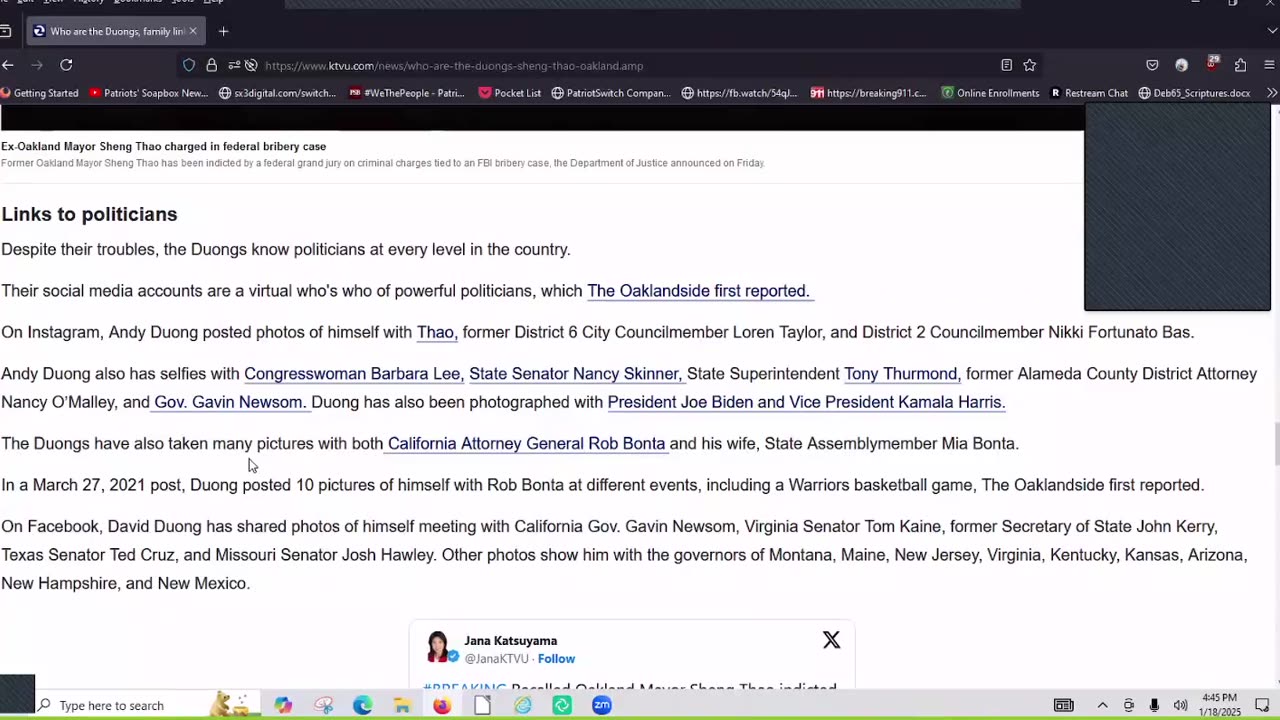1280x720 pixels.
Task: Open the Online Enrollments bookmark
Action: point(989,93)
